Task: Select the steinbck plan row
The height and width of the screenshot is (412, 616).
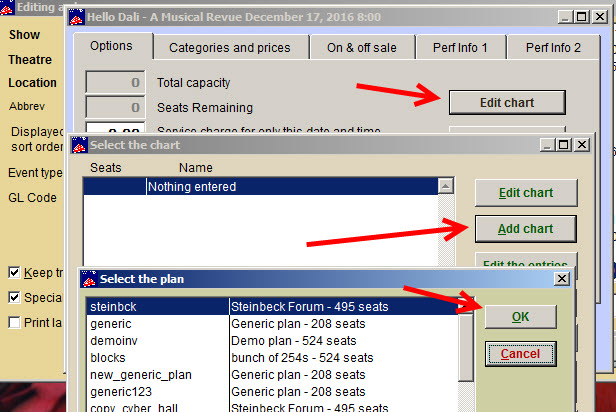Action: 272,306
